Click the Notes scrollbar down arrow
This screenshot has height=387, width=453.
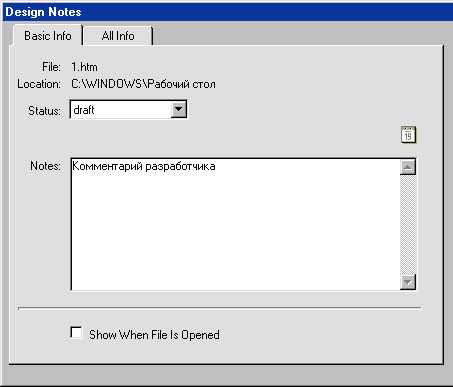408,282
